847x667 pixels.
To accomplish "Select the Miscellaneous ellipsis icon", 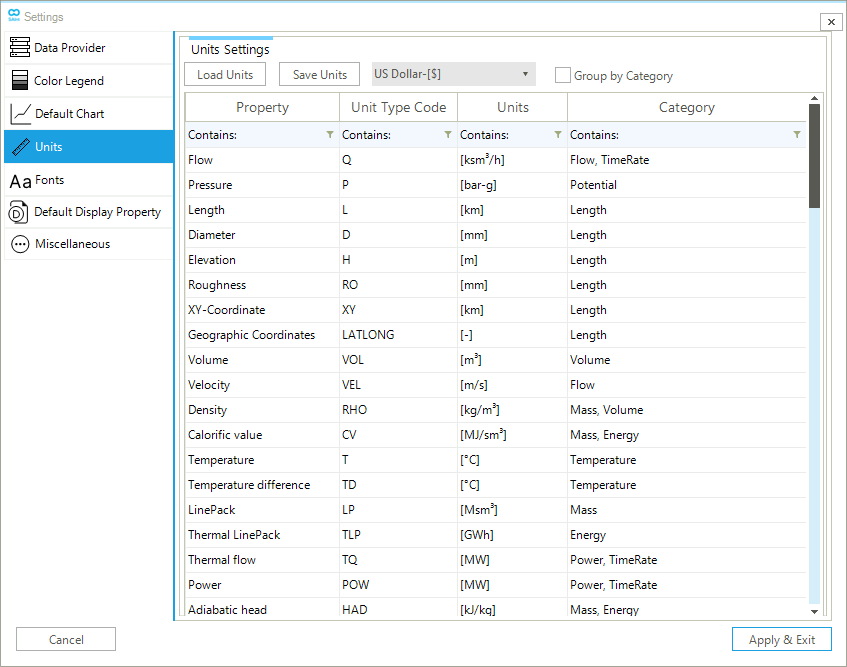I will (x=20, y=244).
